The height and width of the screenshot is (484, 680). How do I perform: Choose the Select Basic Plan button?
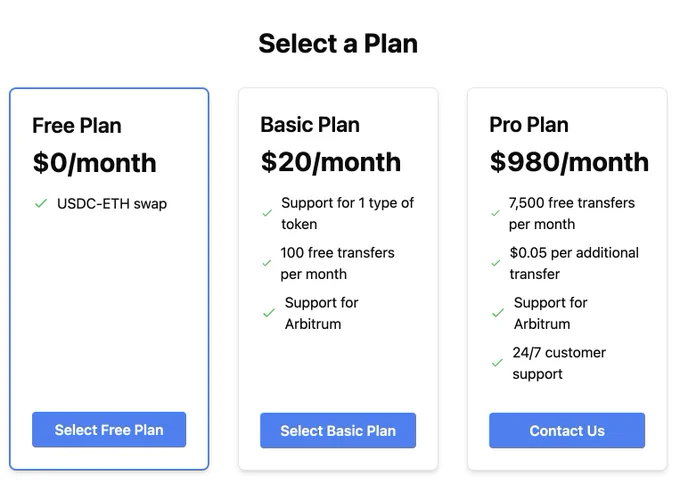coord(338,430)
